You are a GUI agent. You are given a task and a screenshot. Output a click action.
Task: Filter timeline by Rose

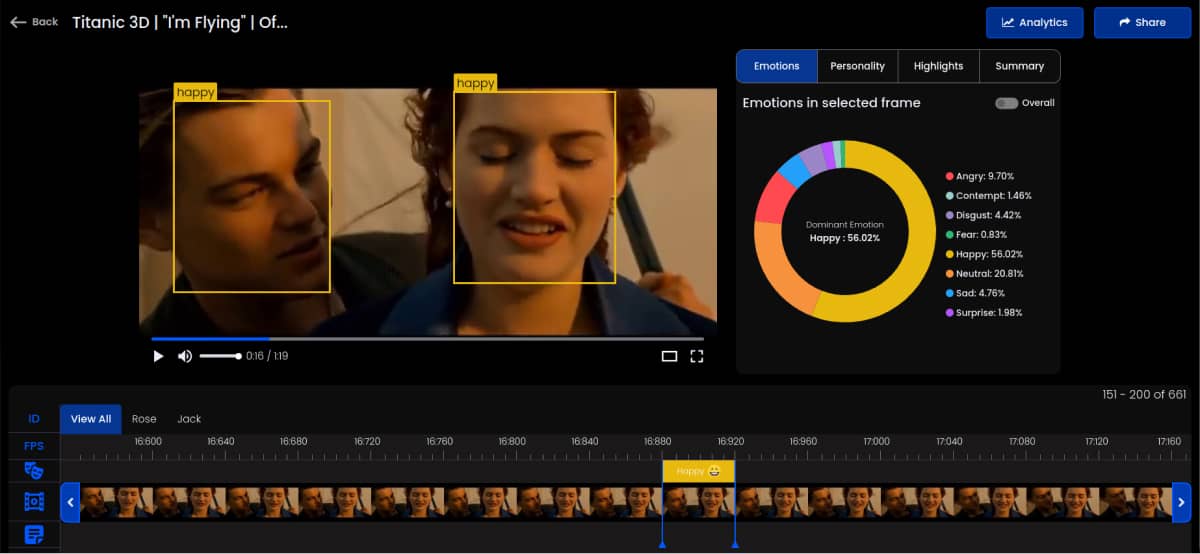(144, 419)
